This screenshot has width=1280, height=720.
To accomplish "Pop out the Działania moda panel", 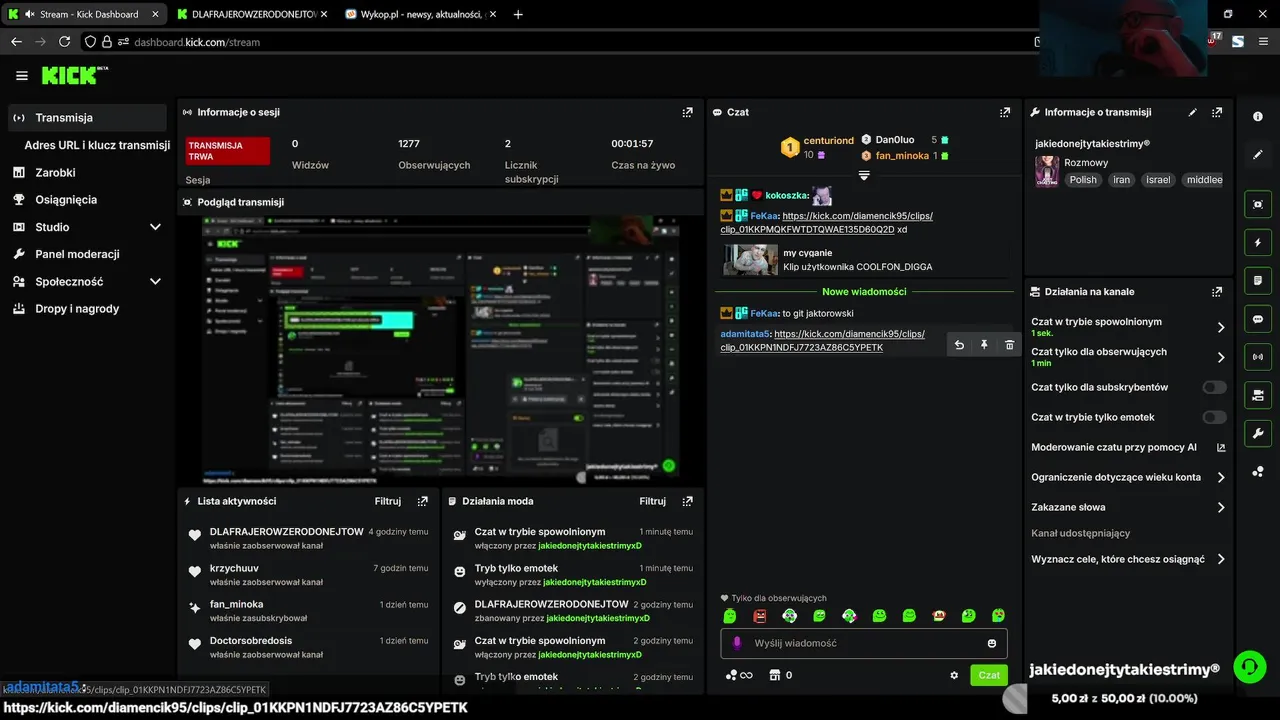I will click(x=687, y=501).
